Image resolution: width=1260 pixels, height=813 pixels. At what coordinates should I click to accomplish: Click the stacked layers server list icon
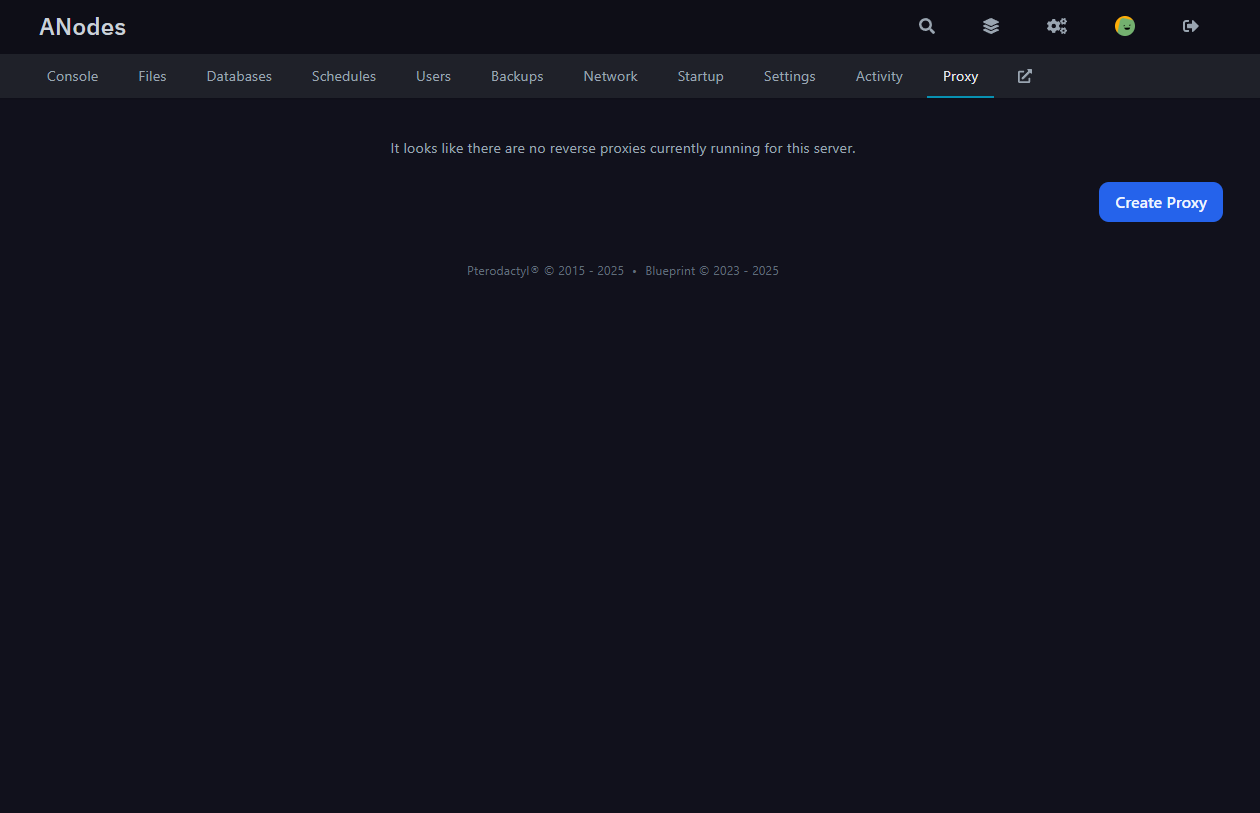[990, 26]
